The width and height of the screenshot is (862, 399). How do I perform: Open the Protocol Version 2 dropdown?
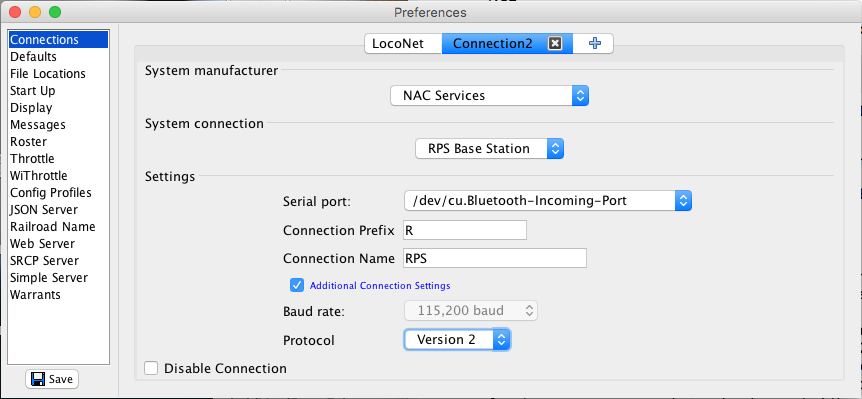click(x=457, y=340)
